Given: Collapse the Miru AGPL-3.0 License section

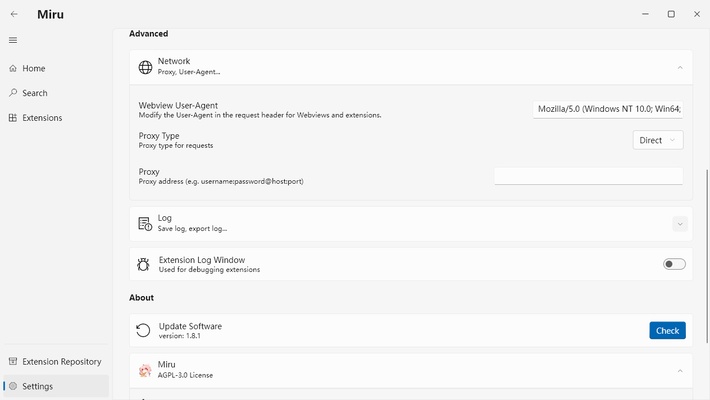Looking at the screenshot, I should point(680,371).
